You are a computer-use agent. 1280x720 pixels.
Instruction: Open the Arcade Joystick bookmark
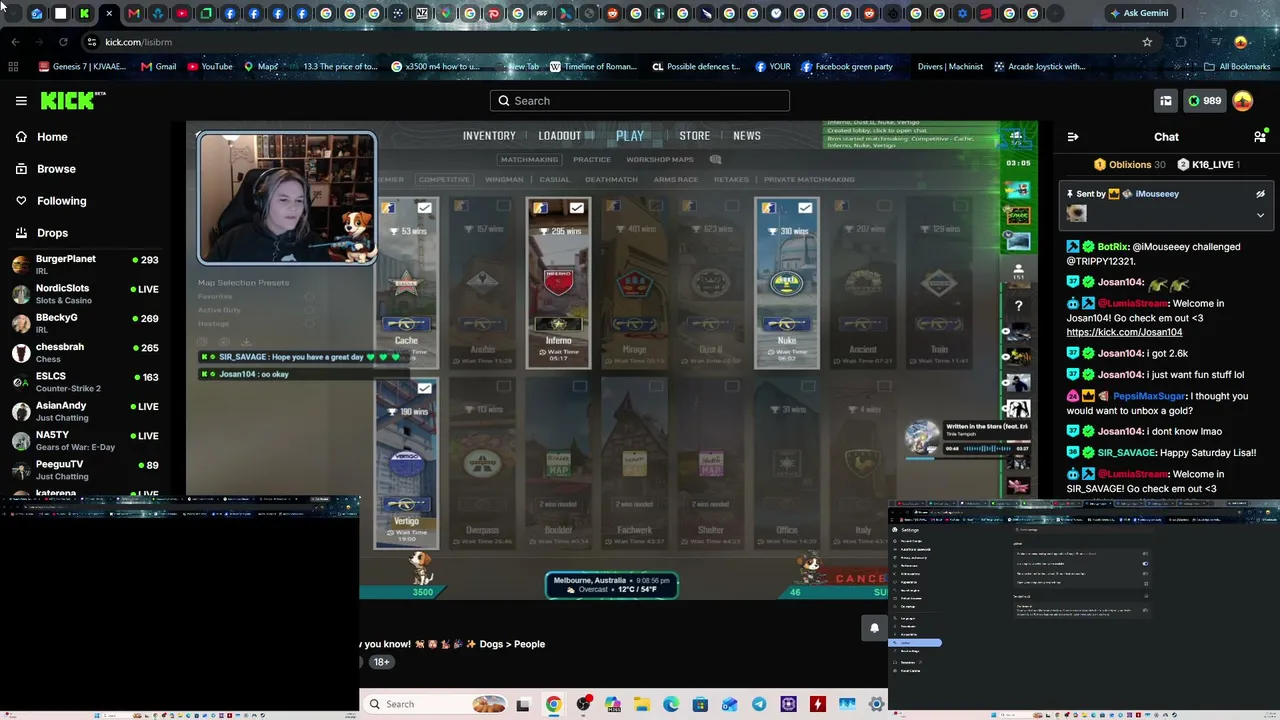[1040, 67]
